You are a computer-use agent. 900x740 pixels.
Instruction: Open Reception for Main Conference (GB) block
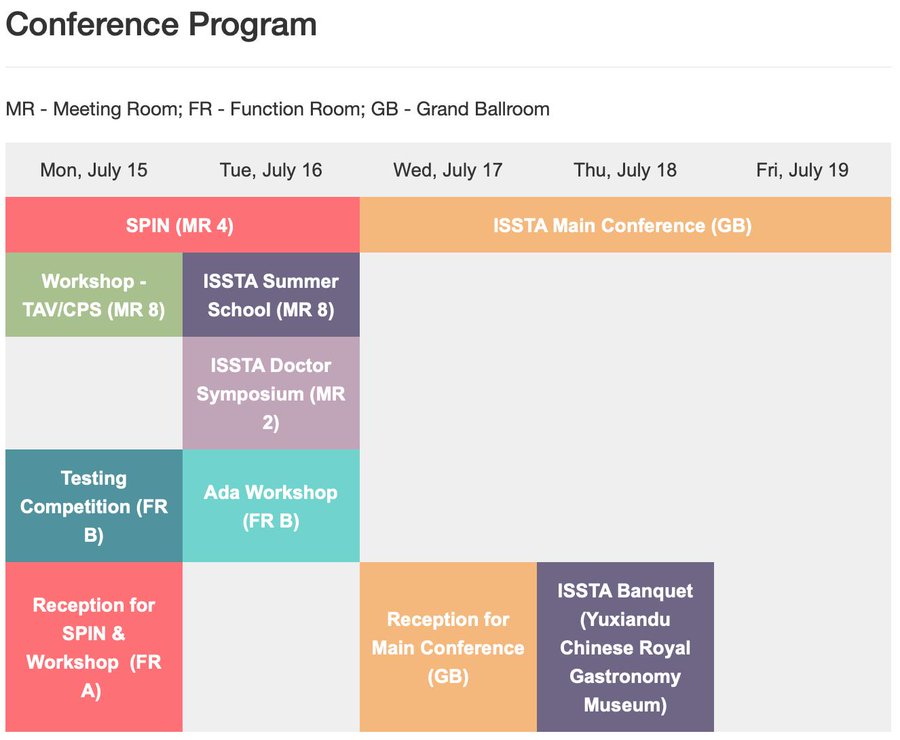(448, 647)
